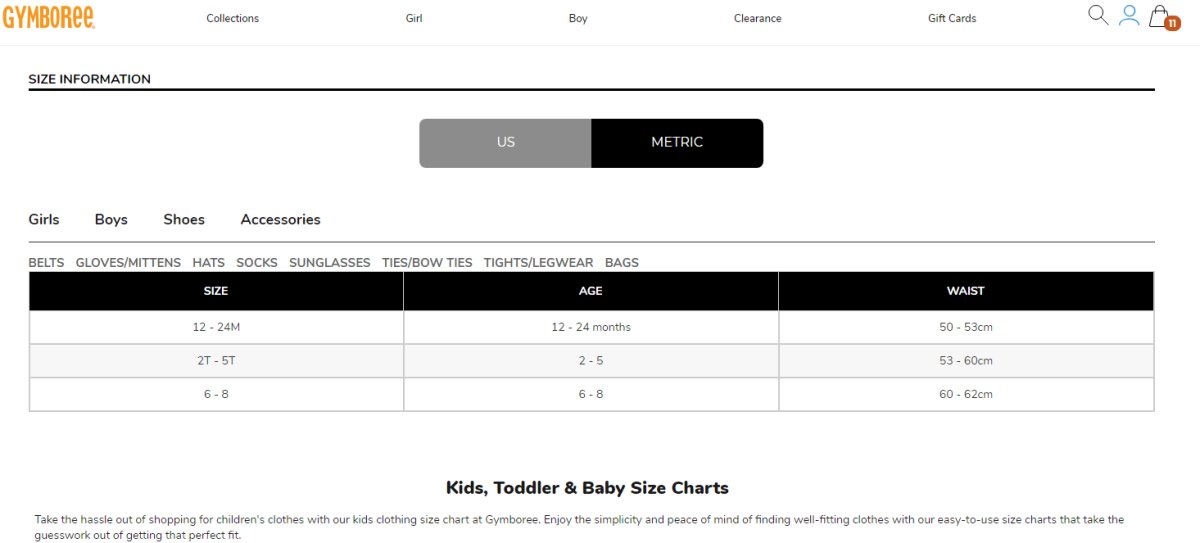
Task: Click the Gymboree logo
Action: pos(48,17)
